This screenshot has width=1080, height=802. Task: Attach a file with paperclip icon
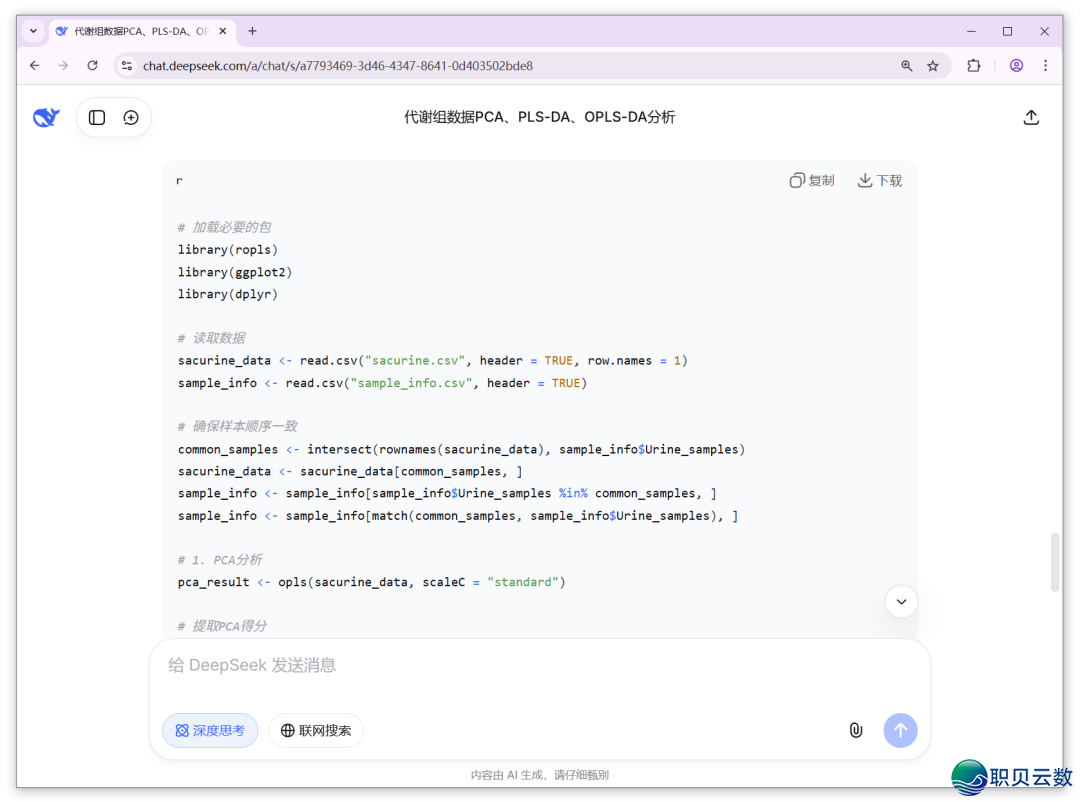pyautogui.click(x=856, y=730)
